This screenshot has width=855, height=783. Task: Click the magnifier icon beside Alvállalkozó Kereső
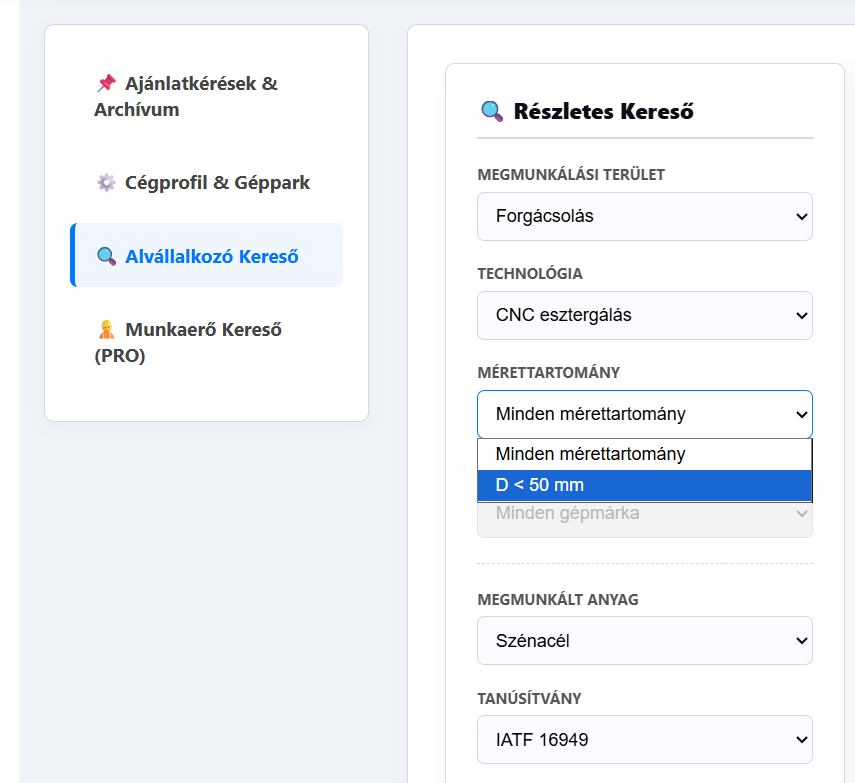coord(106,256)
